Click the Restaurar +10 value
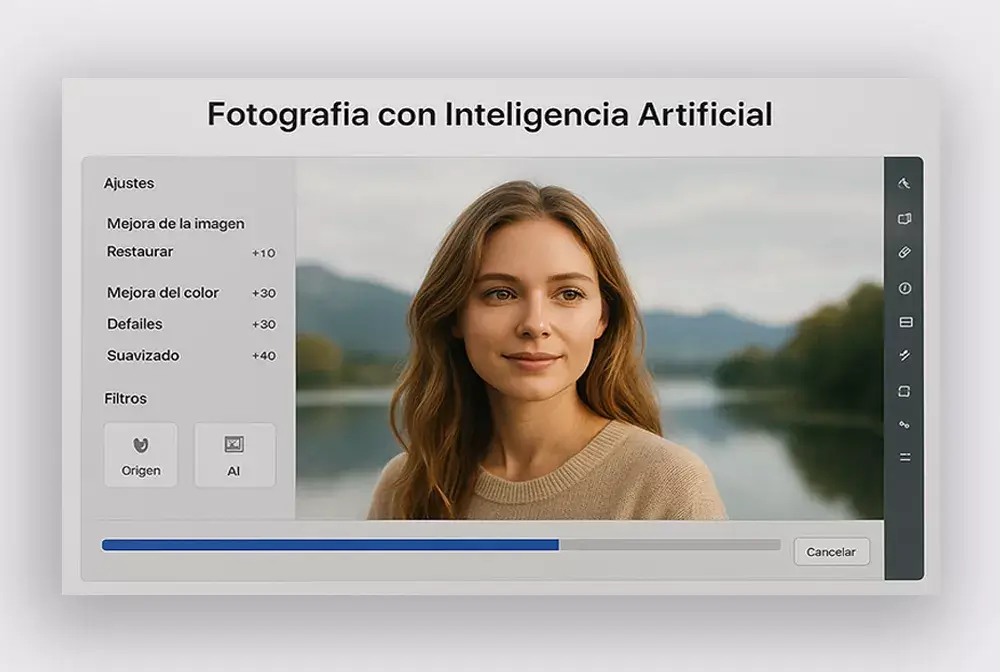Viewport: 1000px width, 672px height. click(x=264, y=253)
